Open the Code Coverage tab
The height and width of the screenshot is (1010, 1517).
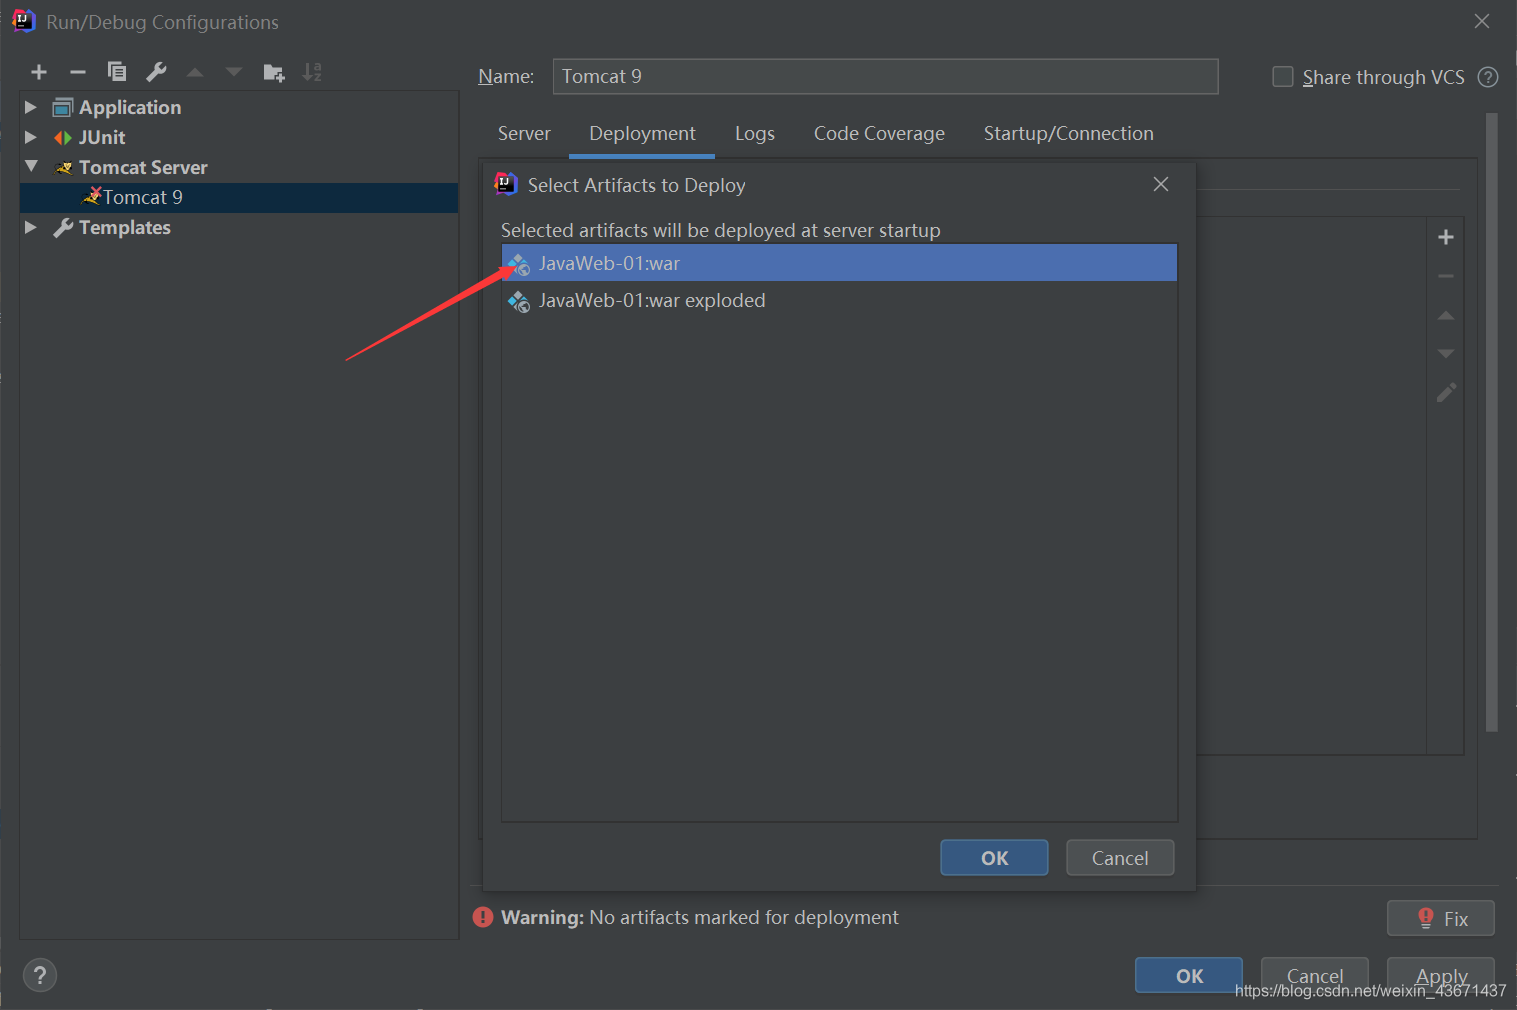coord(879,134)
